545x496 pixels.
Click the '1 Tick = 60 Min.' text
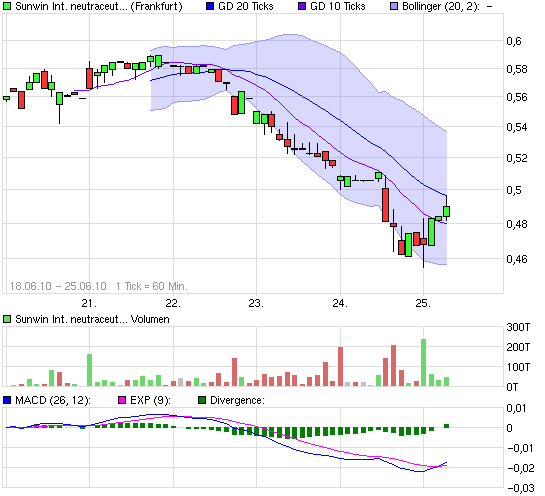(152, 286)
